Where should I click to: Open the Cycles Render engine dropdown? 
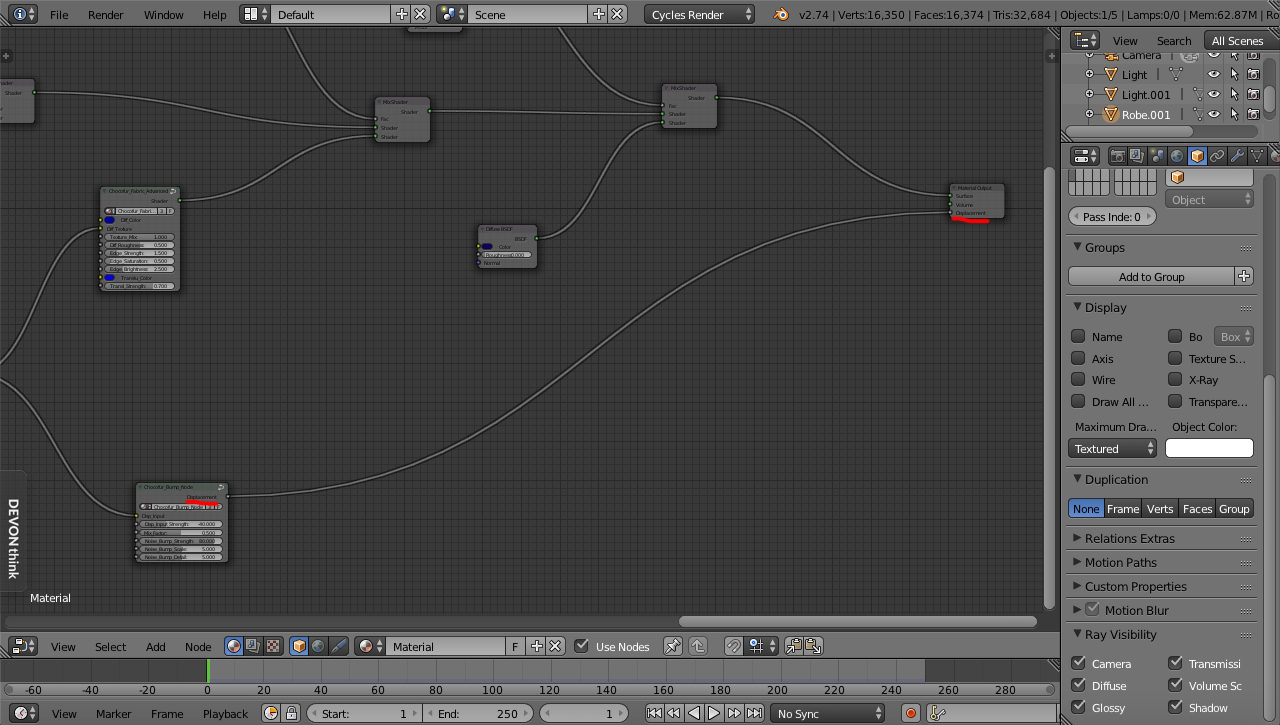(700, 14)
